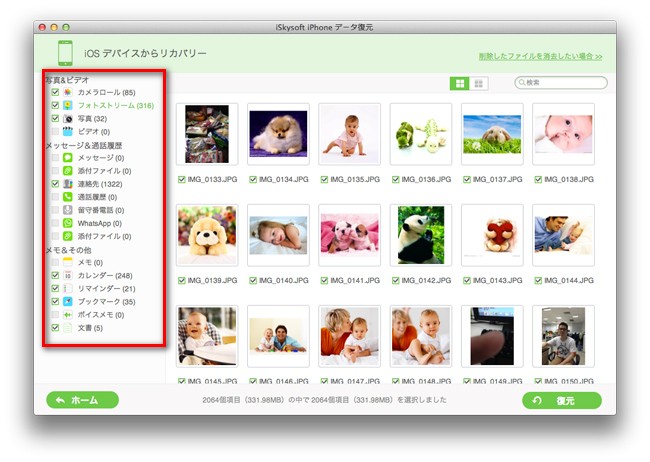Select the two puppies thumbnail IMG_0141
The width and height of the screenshot is (650, 462).
[x=349, y=235]
